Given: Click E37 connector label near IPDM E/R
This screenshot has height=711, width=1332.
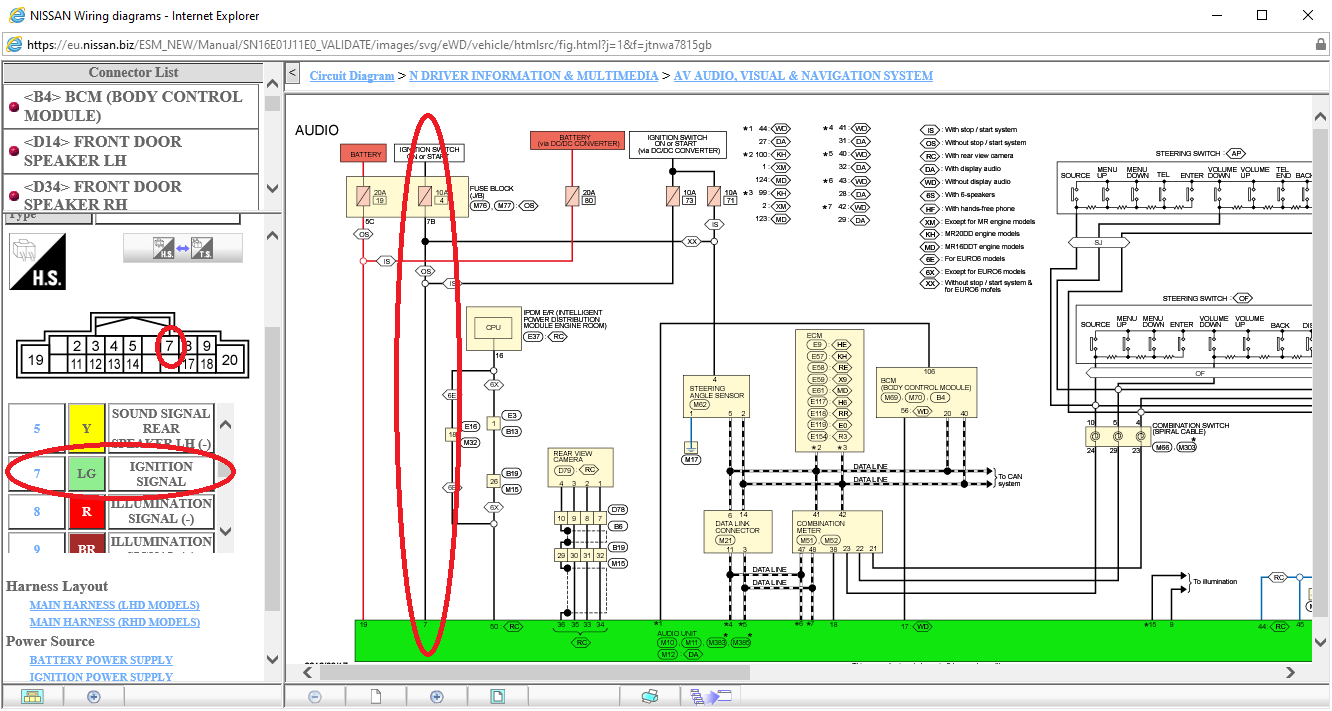Looking at the screenshot, I should tap(534, 337).
